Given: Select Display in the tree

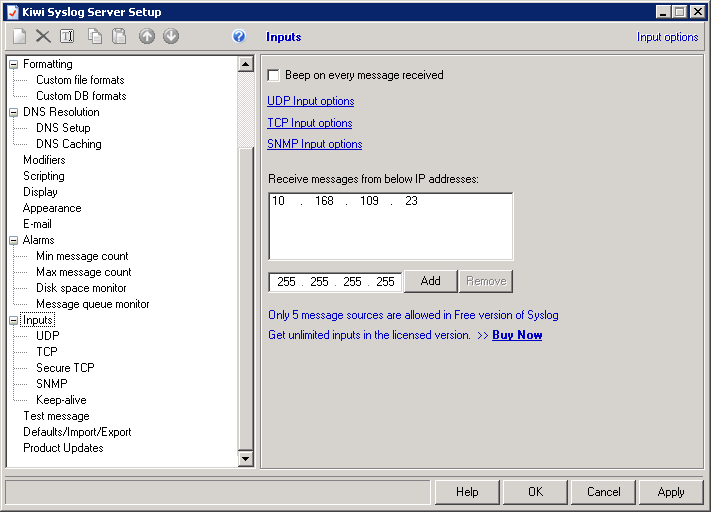Looking at the screenshot, I should tap(40, 192).
